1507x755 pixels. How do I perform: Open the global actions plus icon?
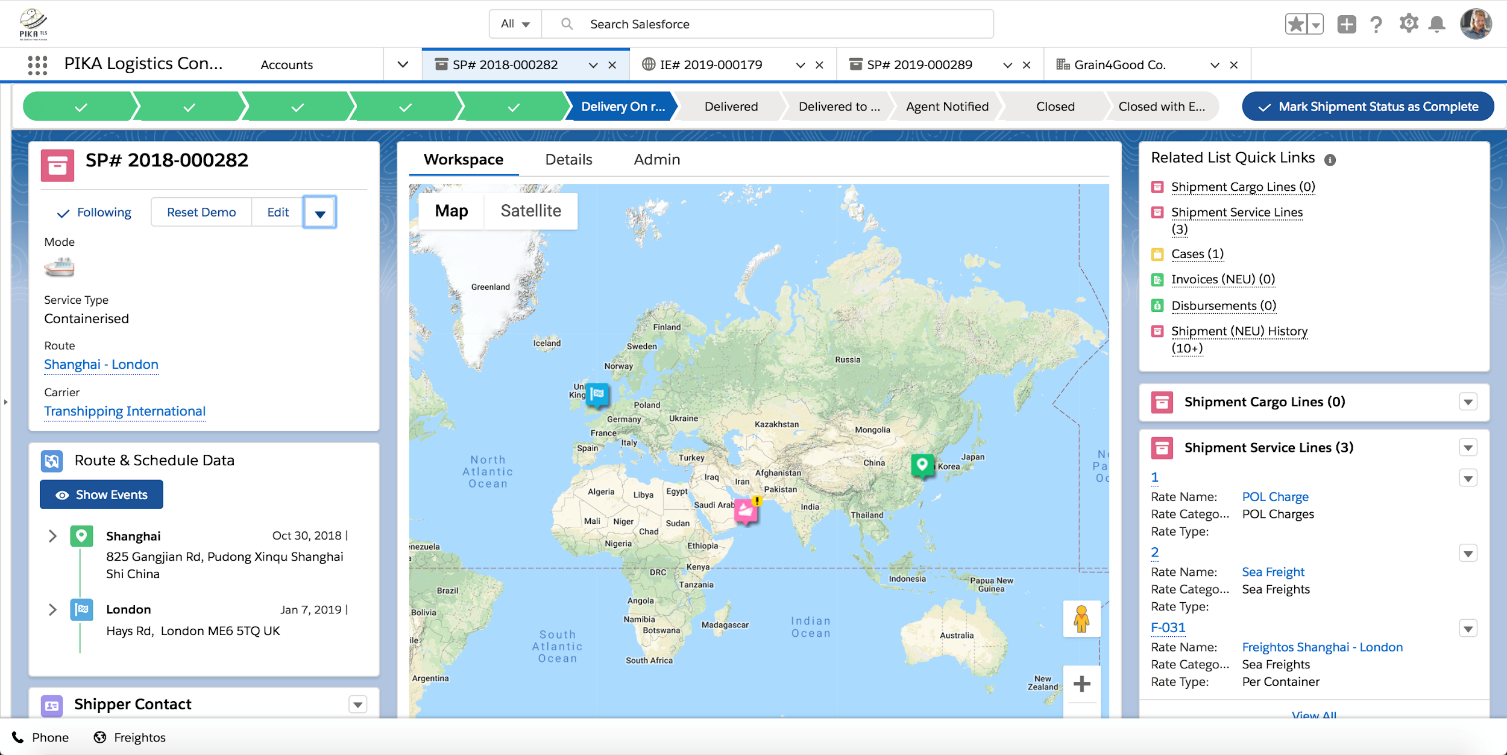click(1347, 24)
